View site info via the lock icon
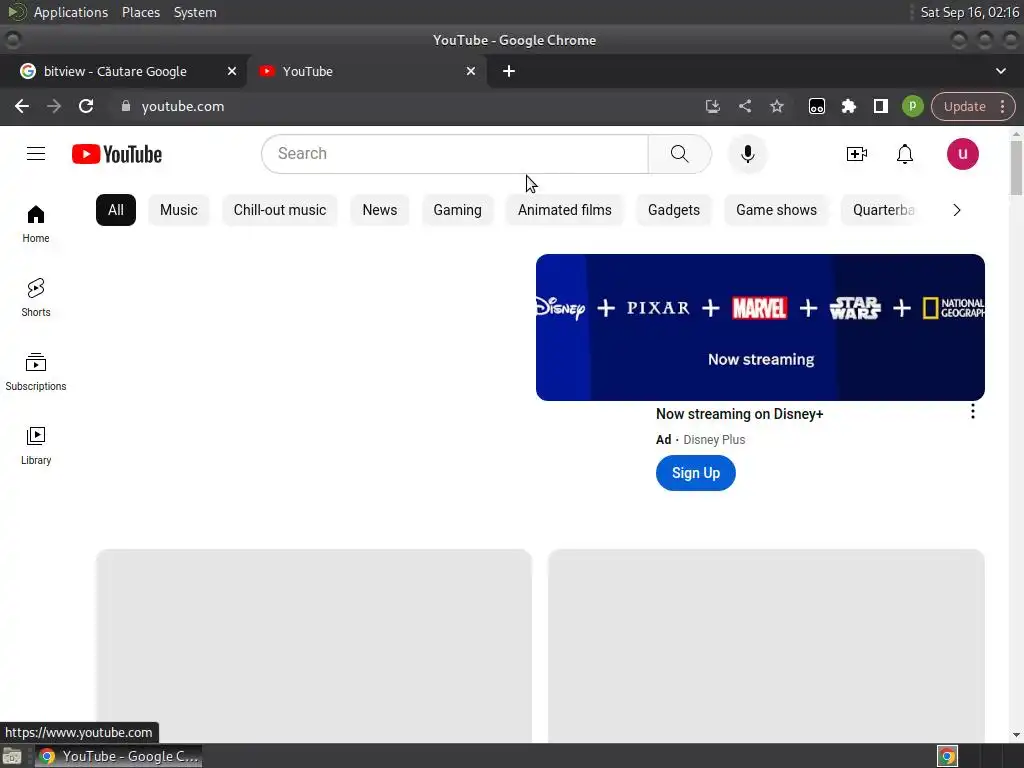This screenshot has width=1024, height=768. pos(126,106)
